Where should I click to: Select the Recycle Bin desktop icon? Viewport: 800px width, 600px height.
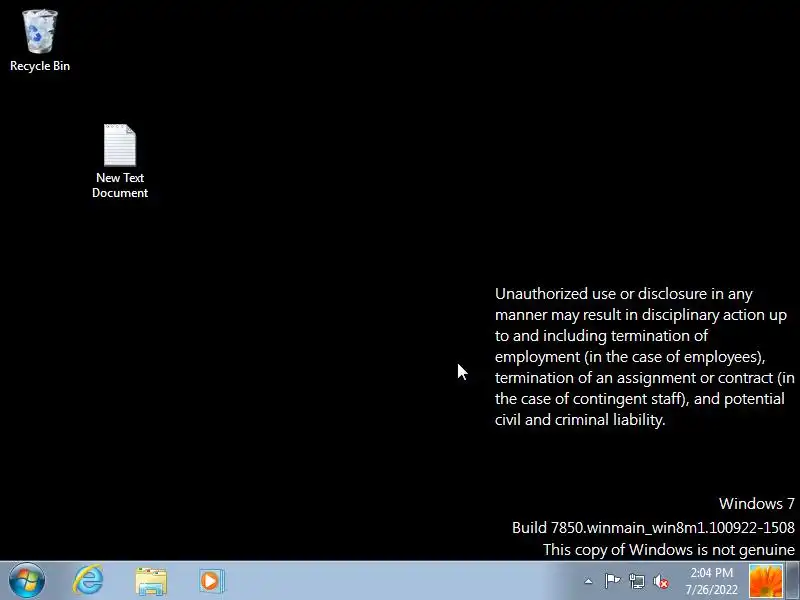[x=40, y=41]
